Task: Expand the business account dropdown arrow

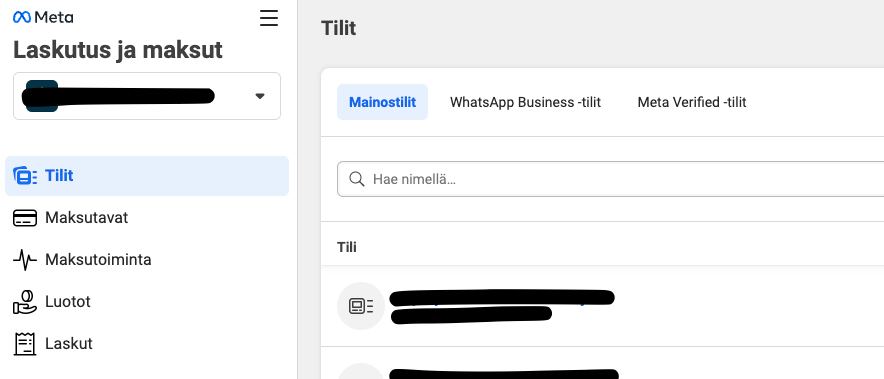Action: 260,96
